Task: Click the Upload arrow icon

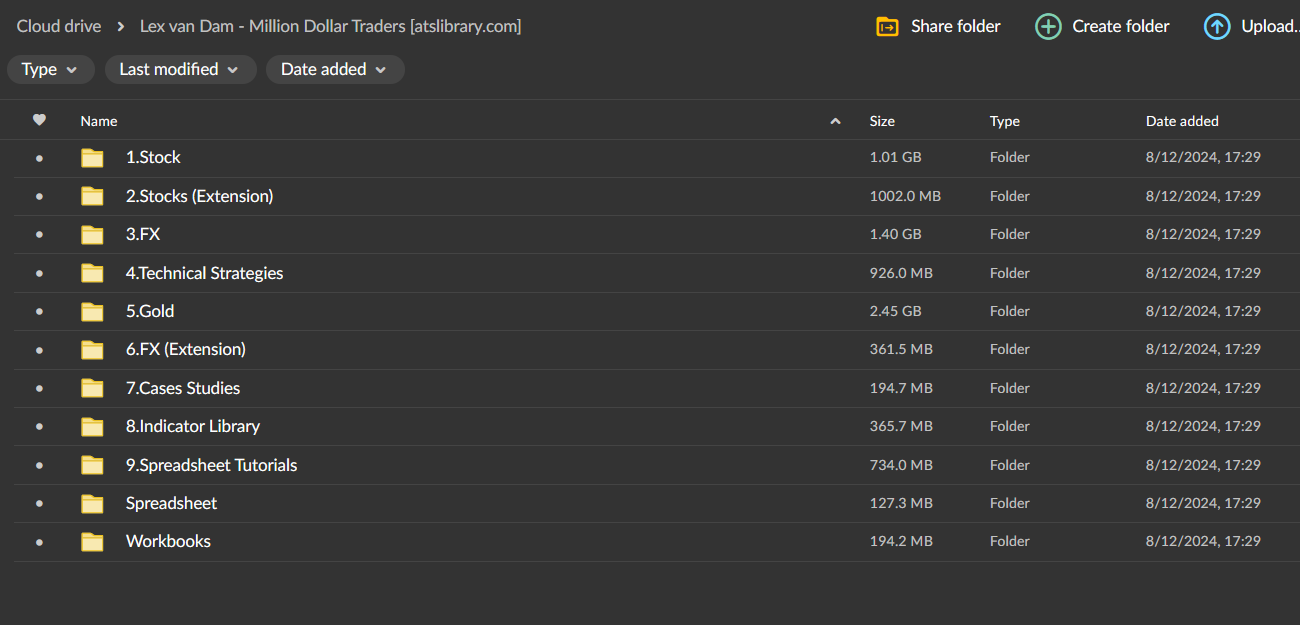Action: (1217, 27)
